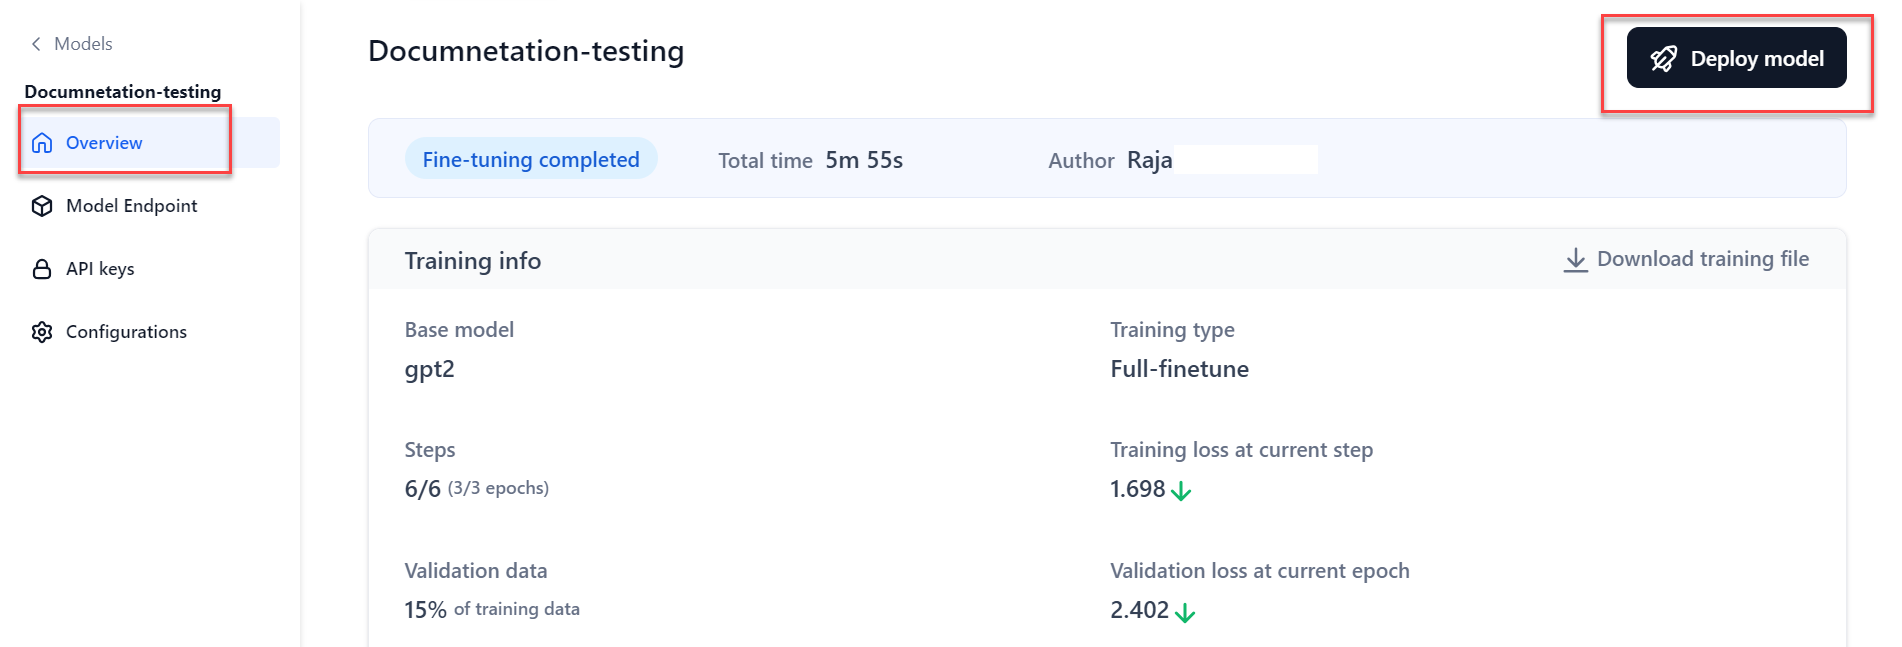Screen dimensions: 1902x647
Task: Open Configurations in the sidebar
Action: point(126,332)
